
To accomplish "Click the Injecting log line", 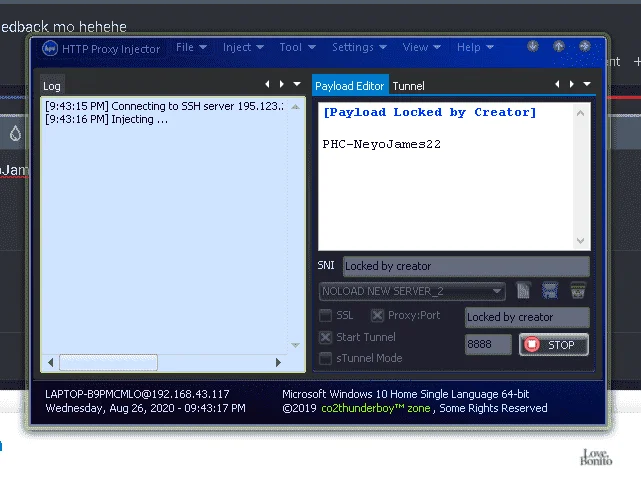I will (x=106, y=119).
